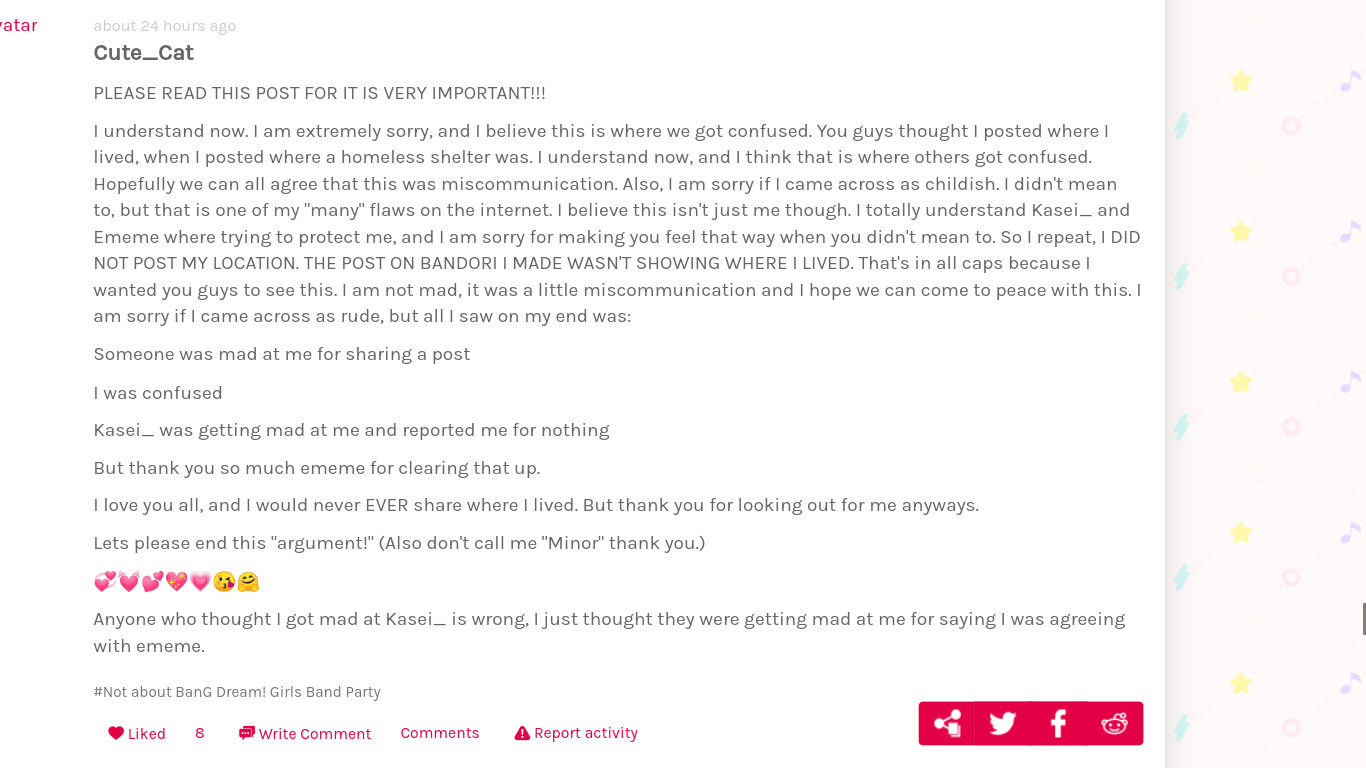The width and height of the screenshot is (1366, 768).
Task: Share this post on Facebook
Action: pyautogui.click(x=1058, y=723)
